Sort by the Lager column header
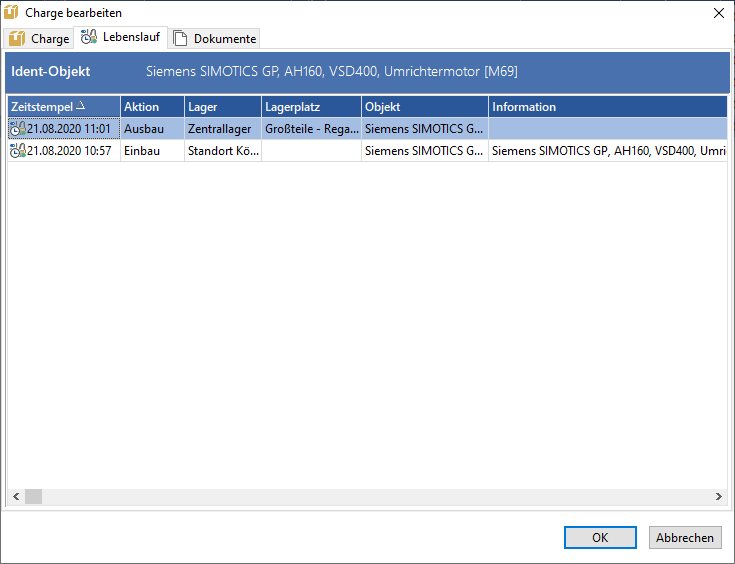This screenshot has height=564, width=735. [223, 107]
